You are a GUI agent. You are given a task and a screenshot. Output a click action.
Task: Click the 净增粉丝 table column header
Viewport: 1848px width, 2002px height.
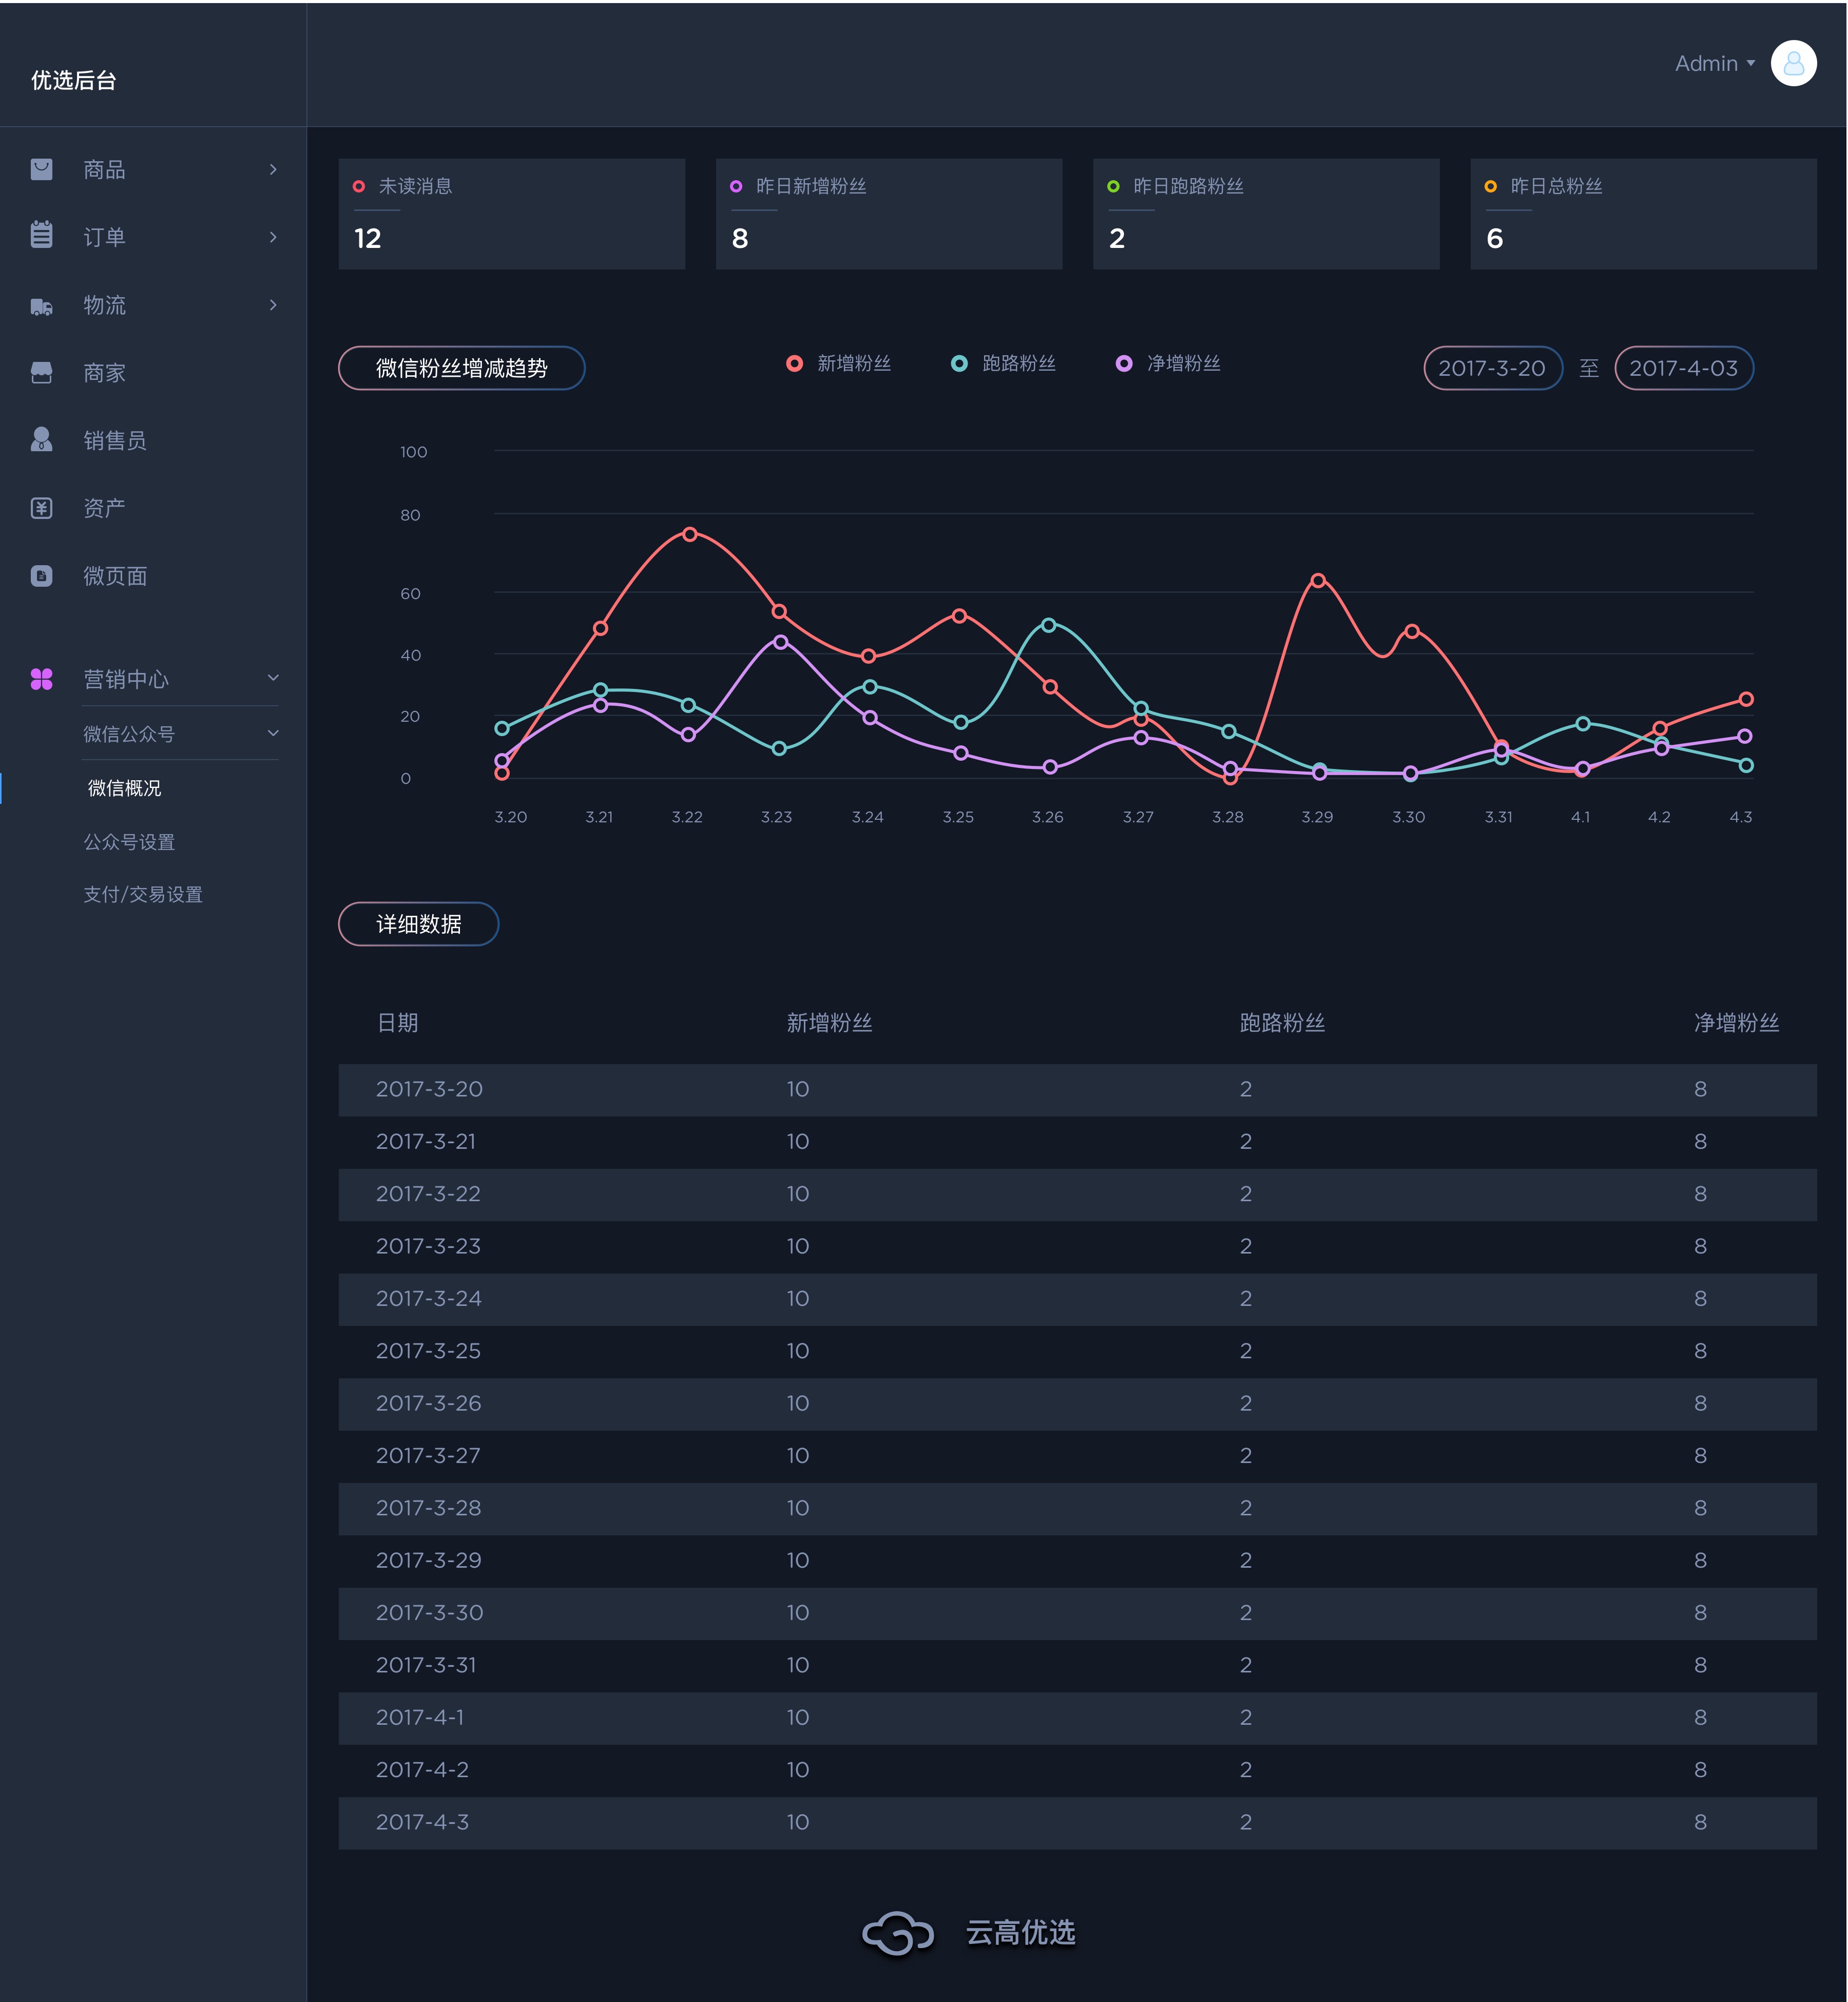1736,1022
